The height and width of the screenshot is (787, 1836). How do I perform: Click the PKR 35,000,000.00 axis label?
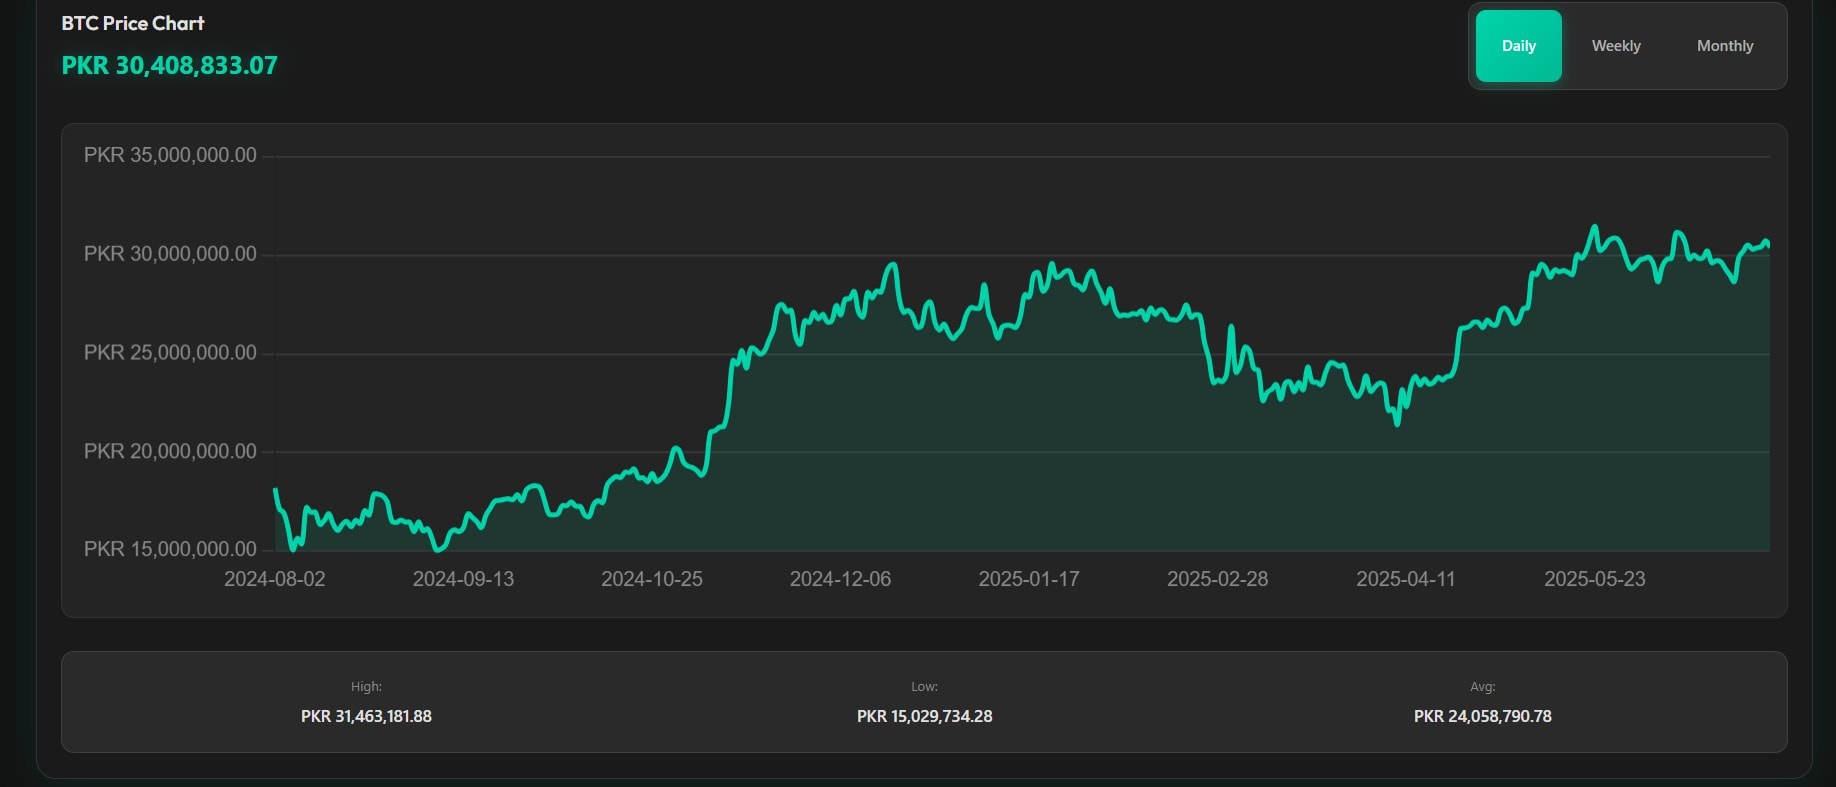[170, 155]
